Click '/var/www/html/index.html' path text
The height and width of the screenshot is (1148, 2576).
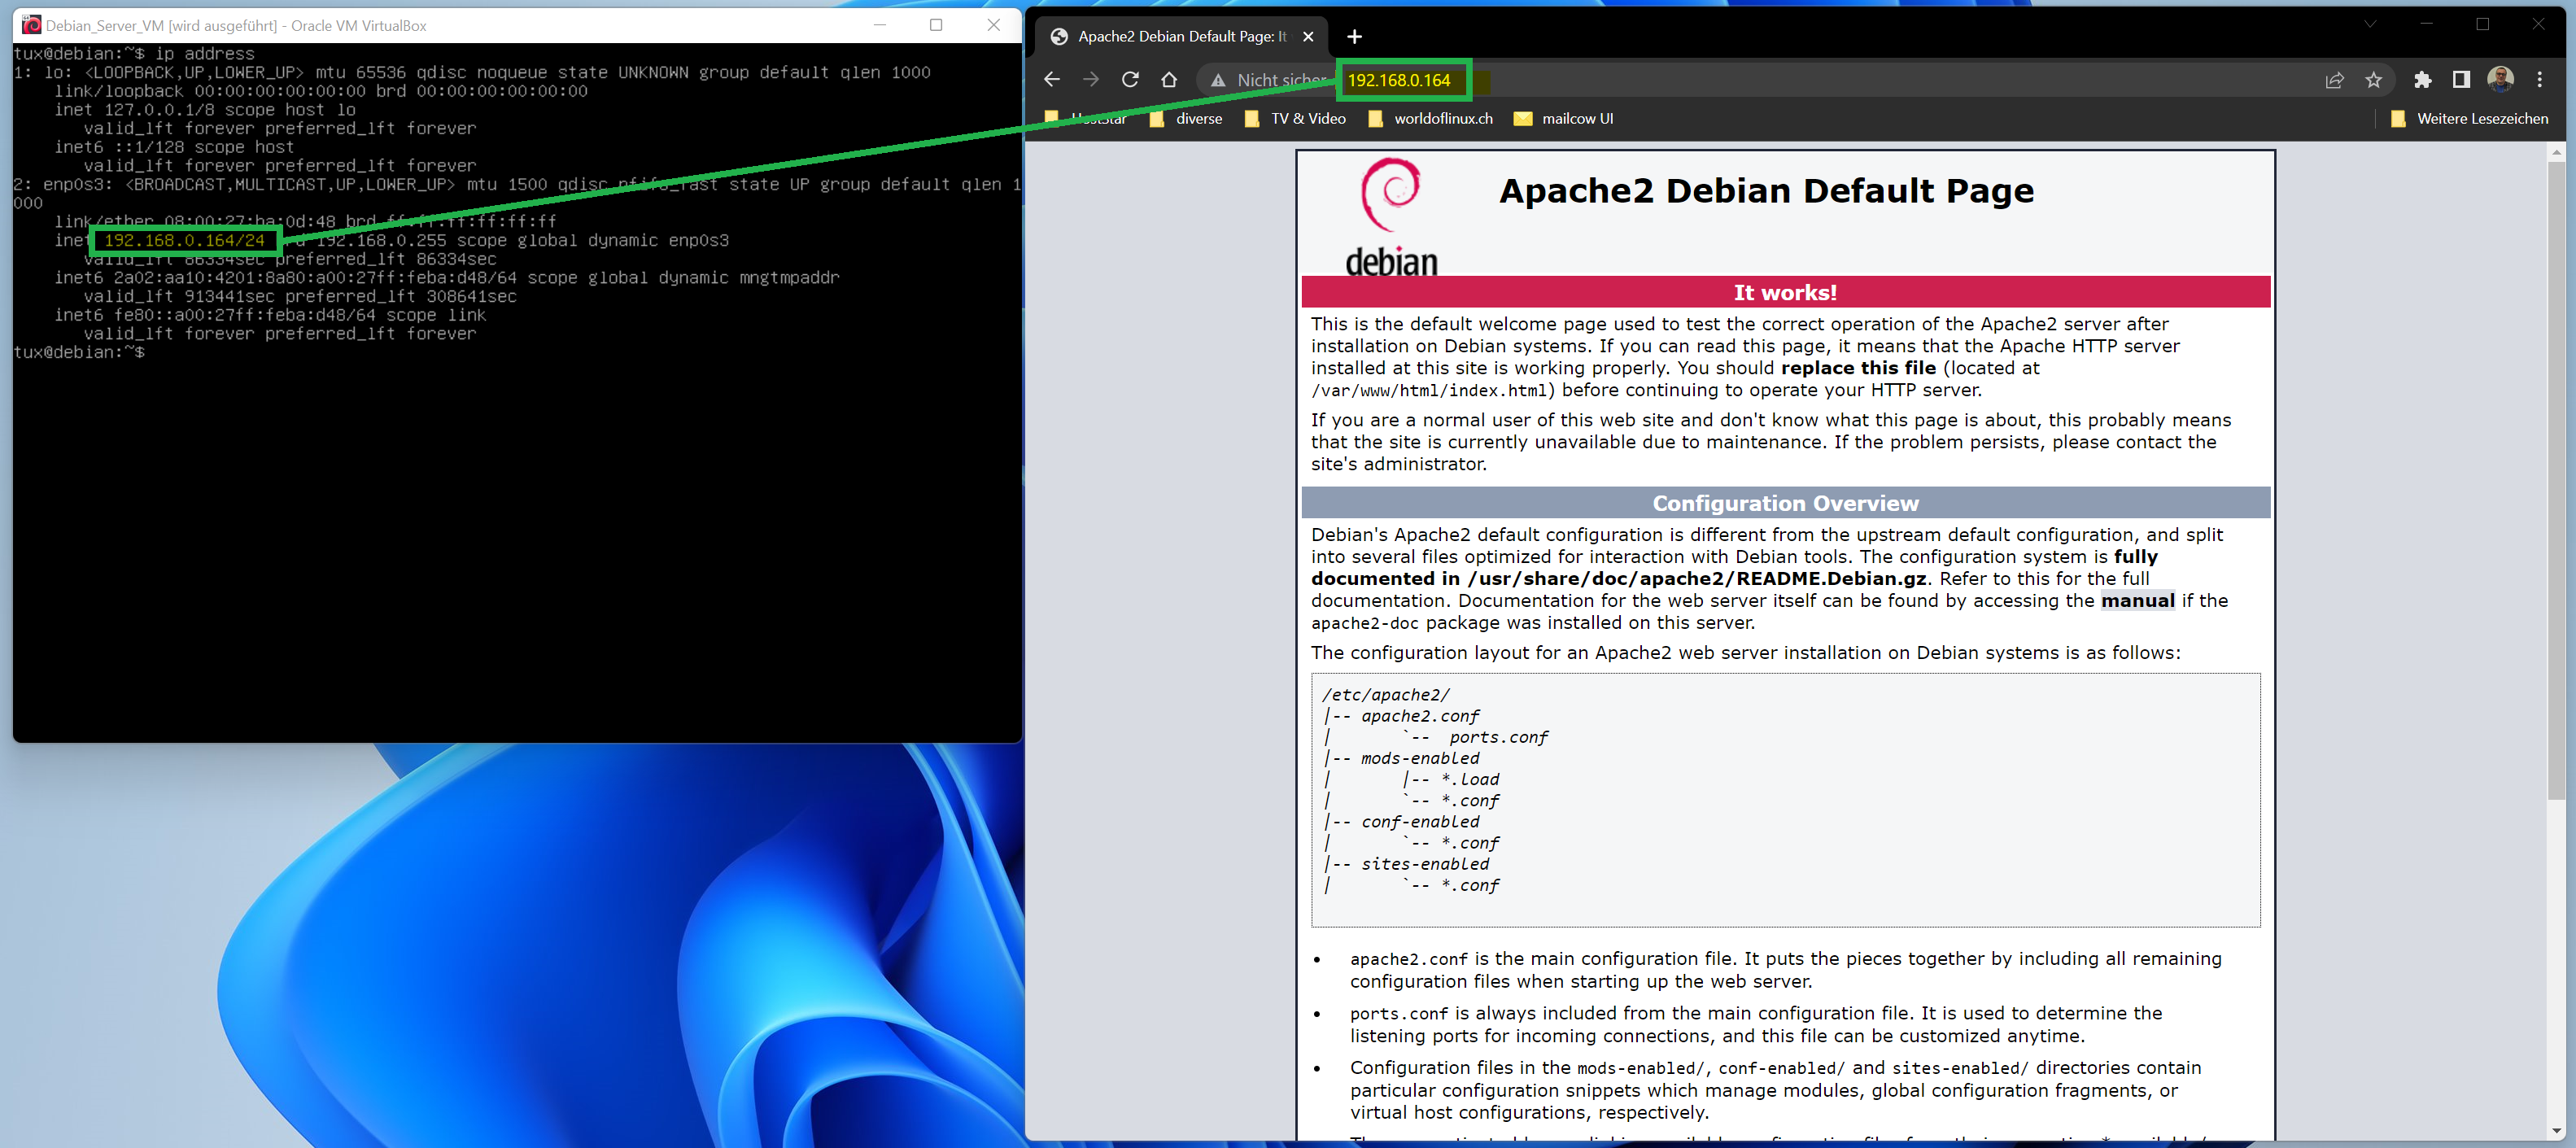[x=1429, y=390]
